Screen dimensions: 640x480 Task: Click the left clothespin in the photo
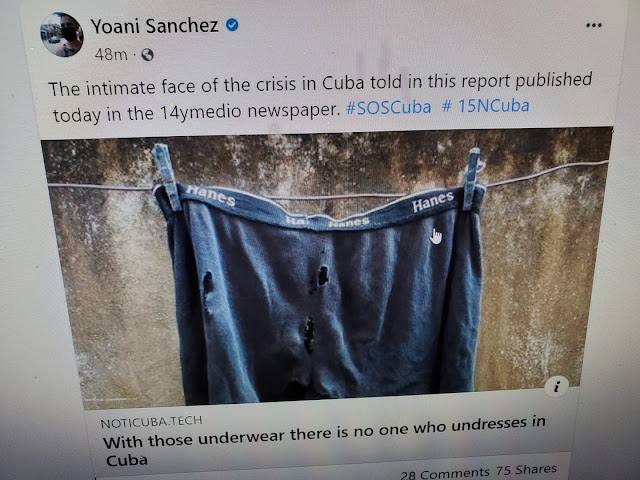tap(167, 177)
